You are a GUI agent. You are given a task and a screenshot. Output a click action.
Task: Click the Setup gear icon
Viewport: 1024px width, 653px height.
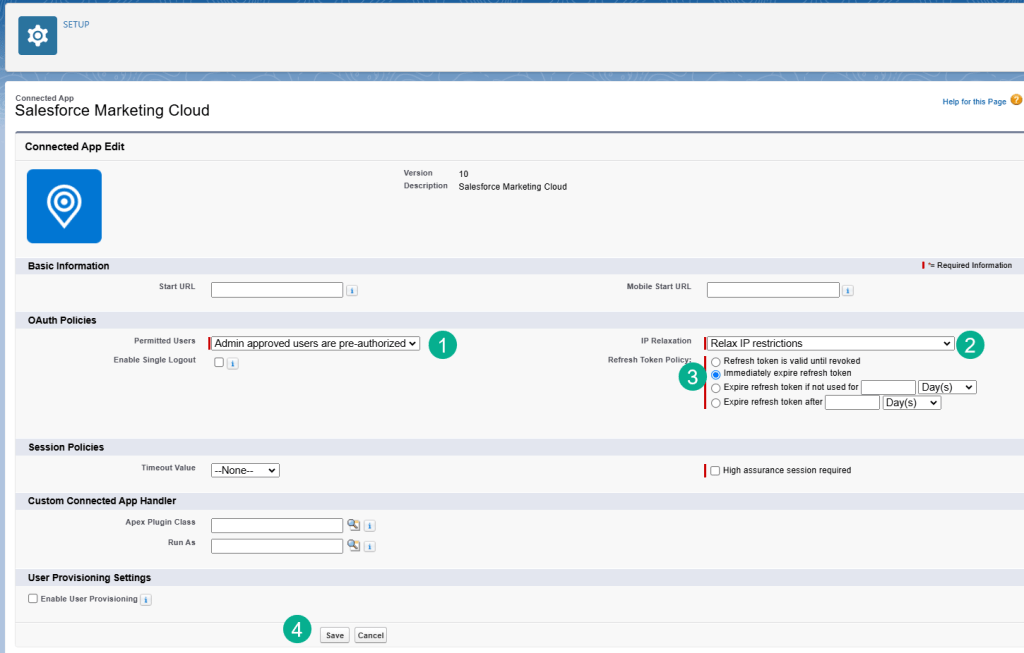pyautogui.click(x=37, y=36)
